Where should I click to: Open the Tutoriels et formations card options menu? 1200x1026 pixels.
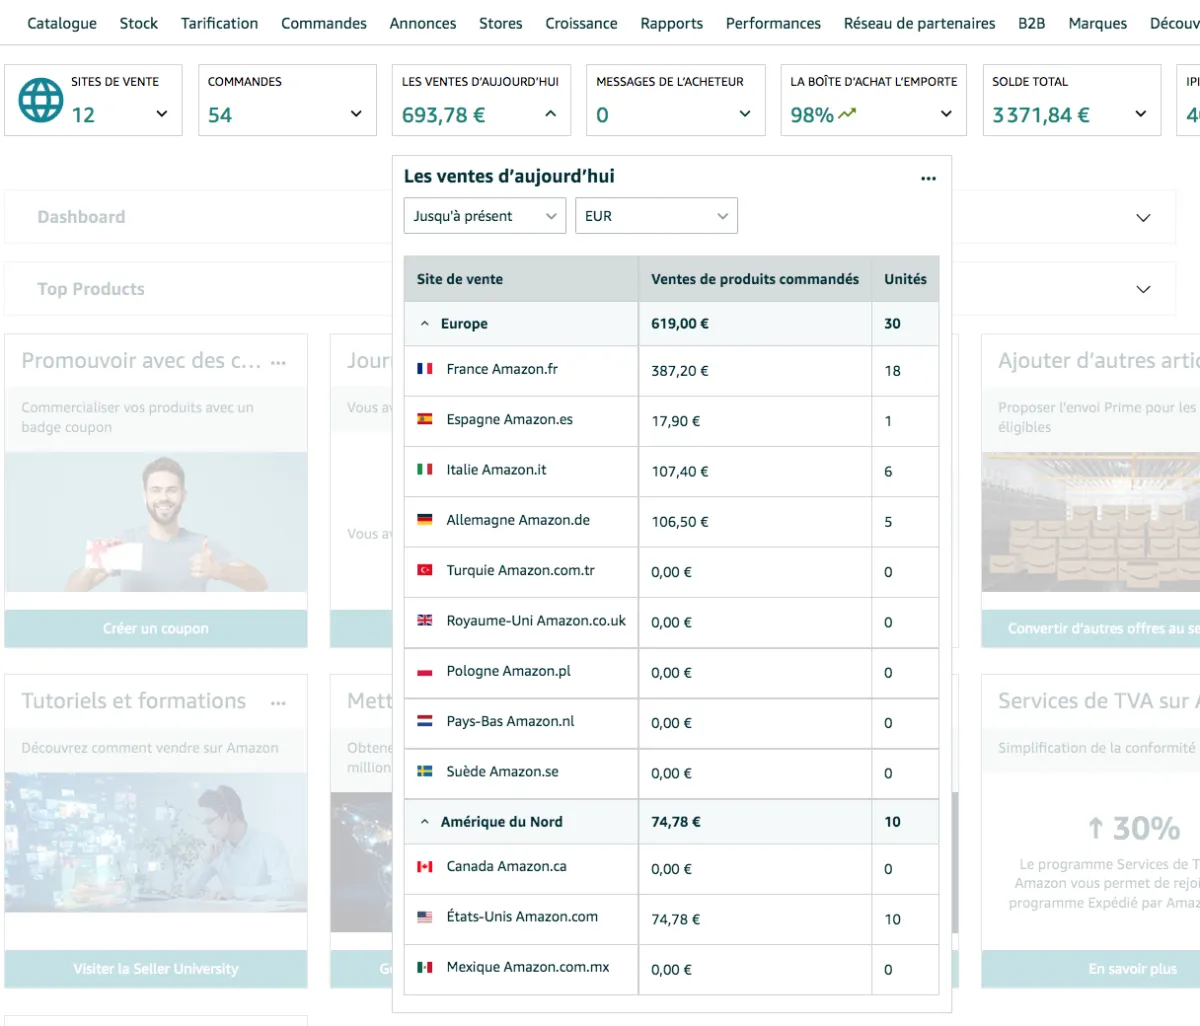(278, 703)
